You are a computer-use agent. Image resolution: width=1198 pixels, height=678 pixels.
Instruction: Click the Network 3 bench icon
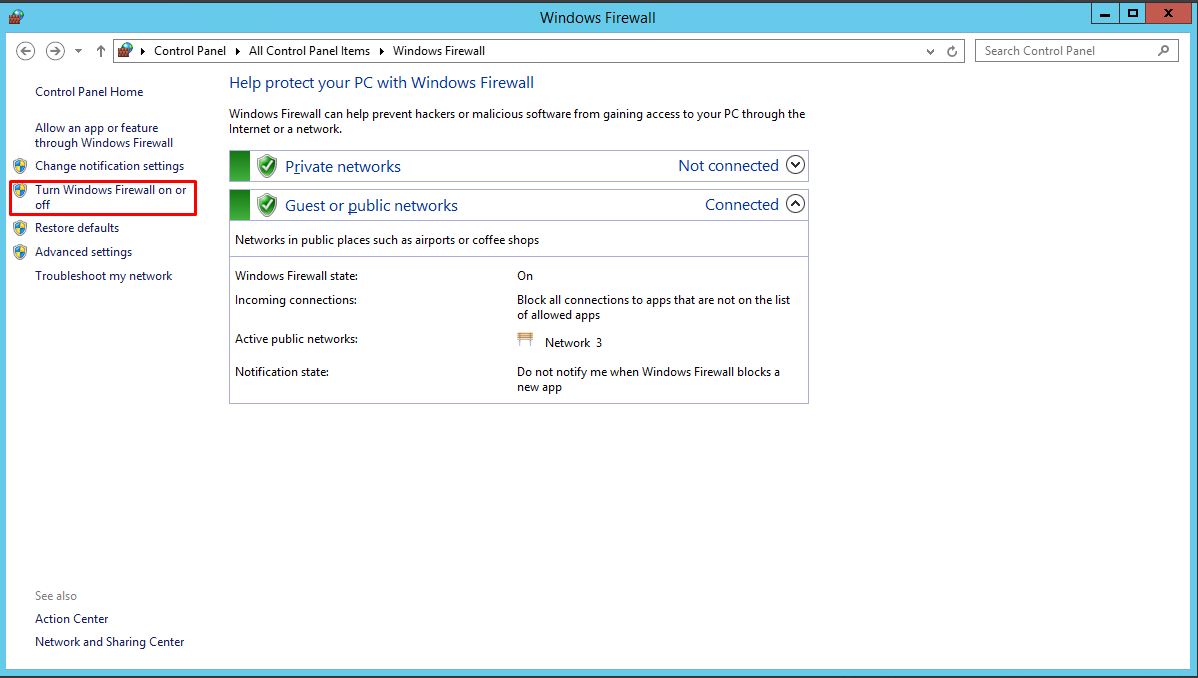coord(525,339)
